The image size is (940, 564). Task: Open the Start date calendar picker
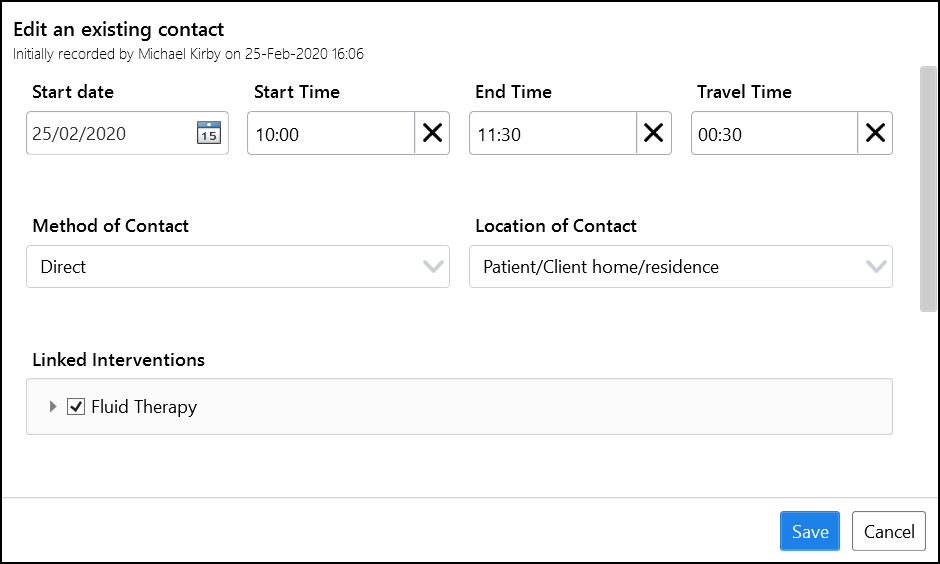click(x=208, y=134)
